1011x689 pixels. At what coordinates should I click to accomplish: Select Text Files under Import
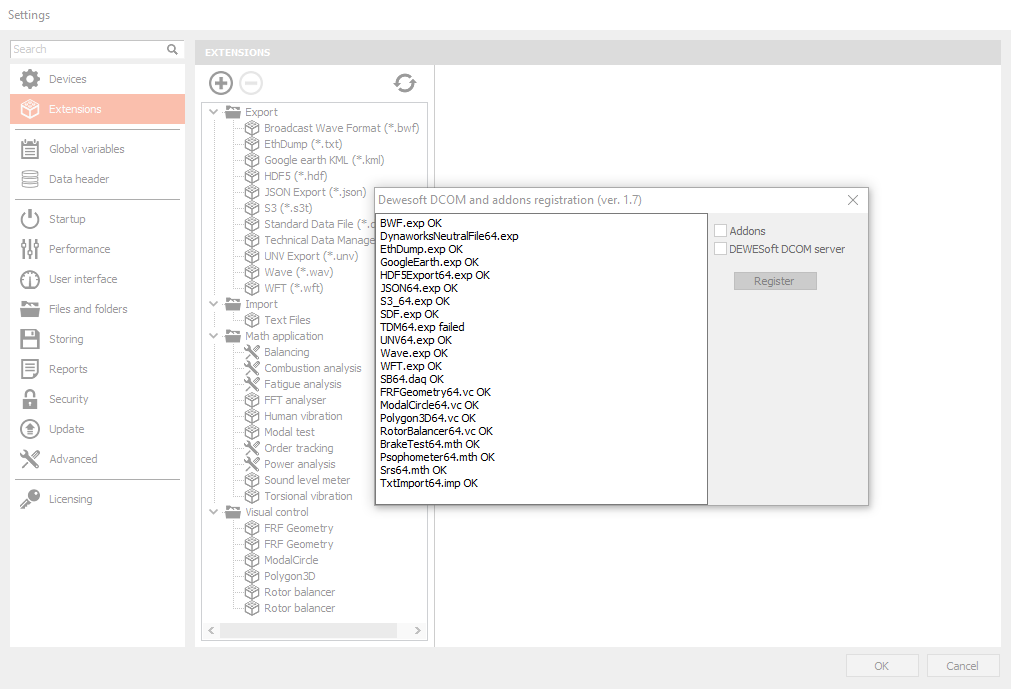[x=287, y=320]
